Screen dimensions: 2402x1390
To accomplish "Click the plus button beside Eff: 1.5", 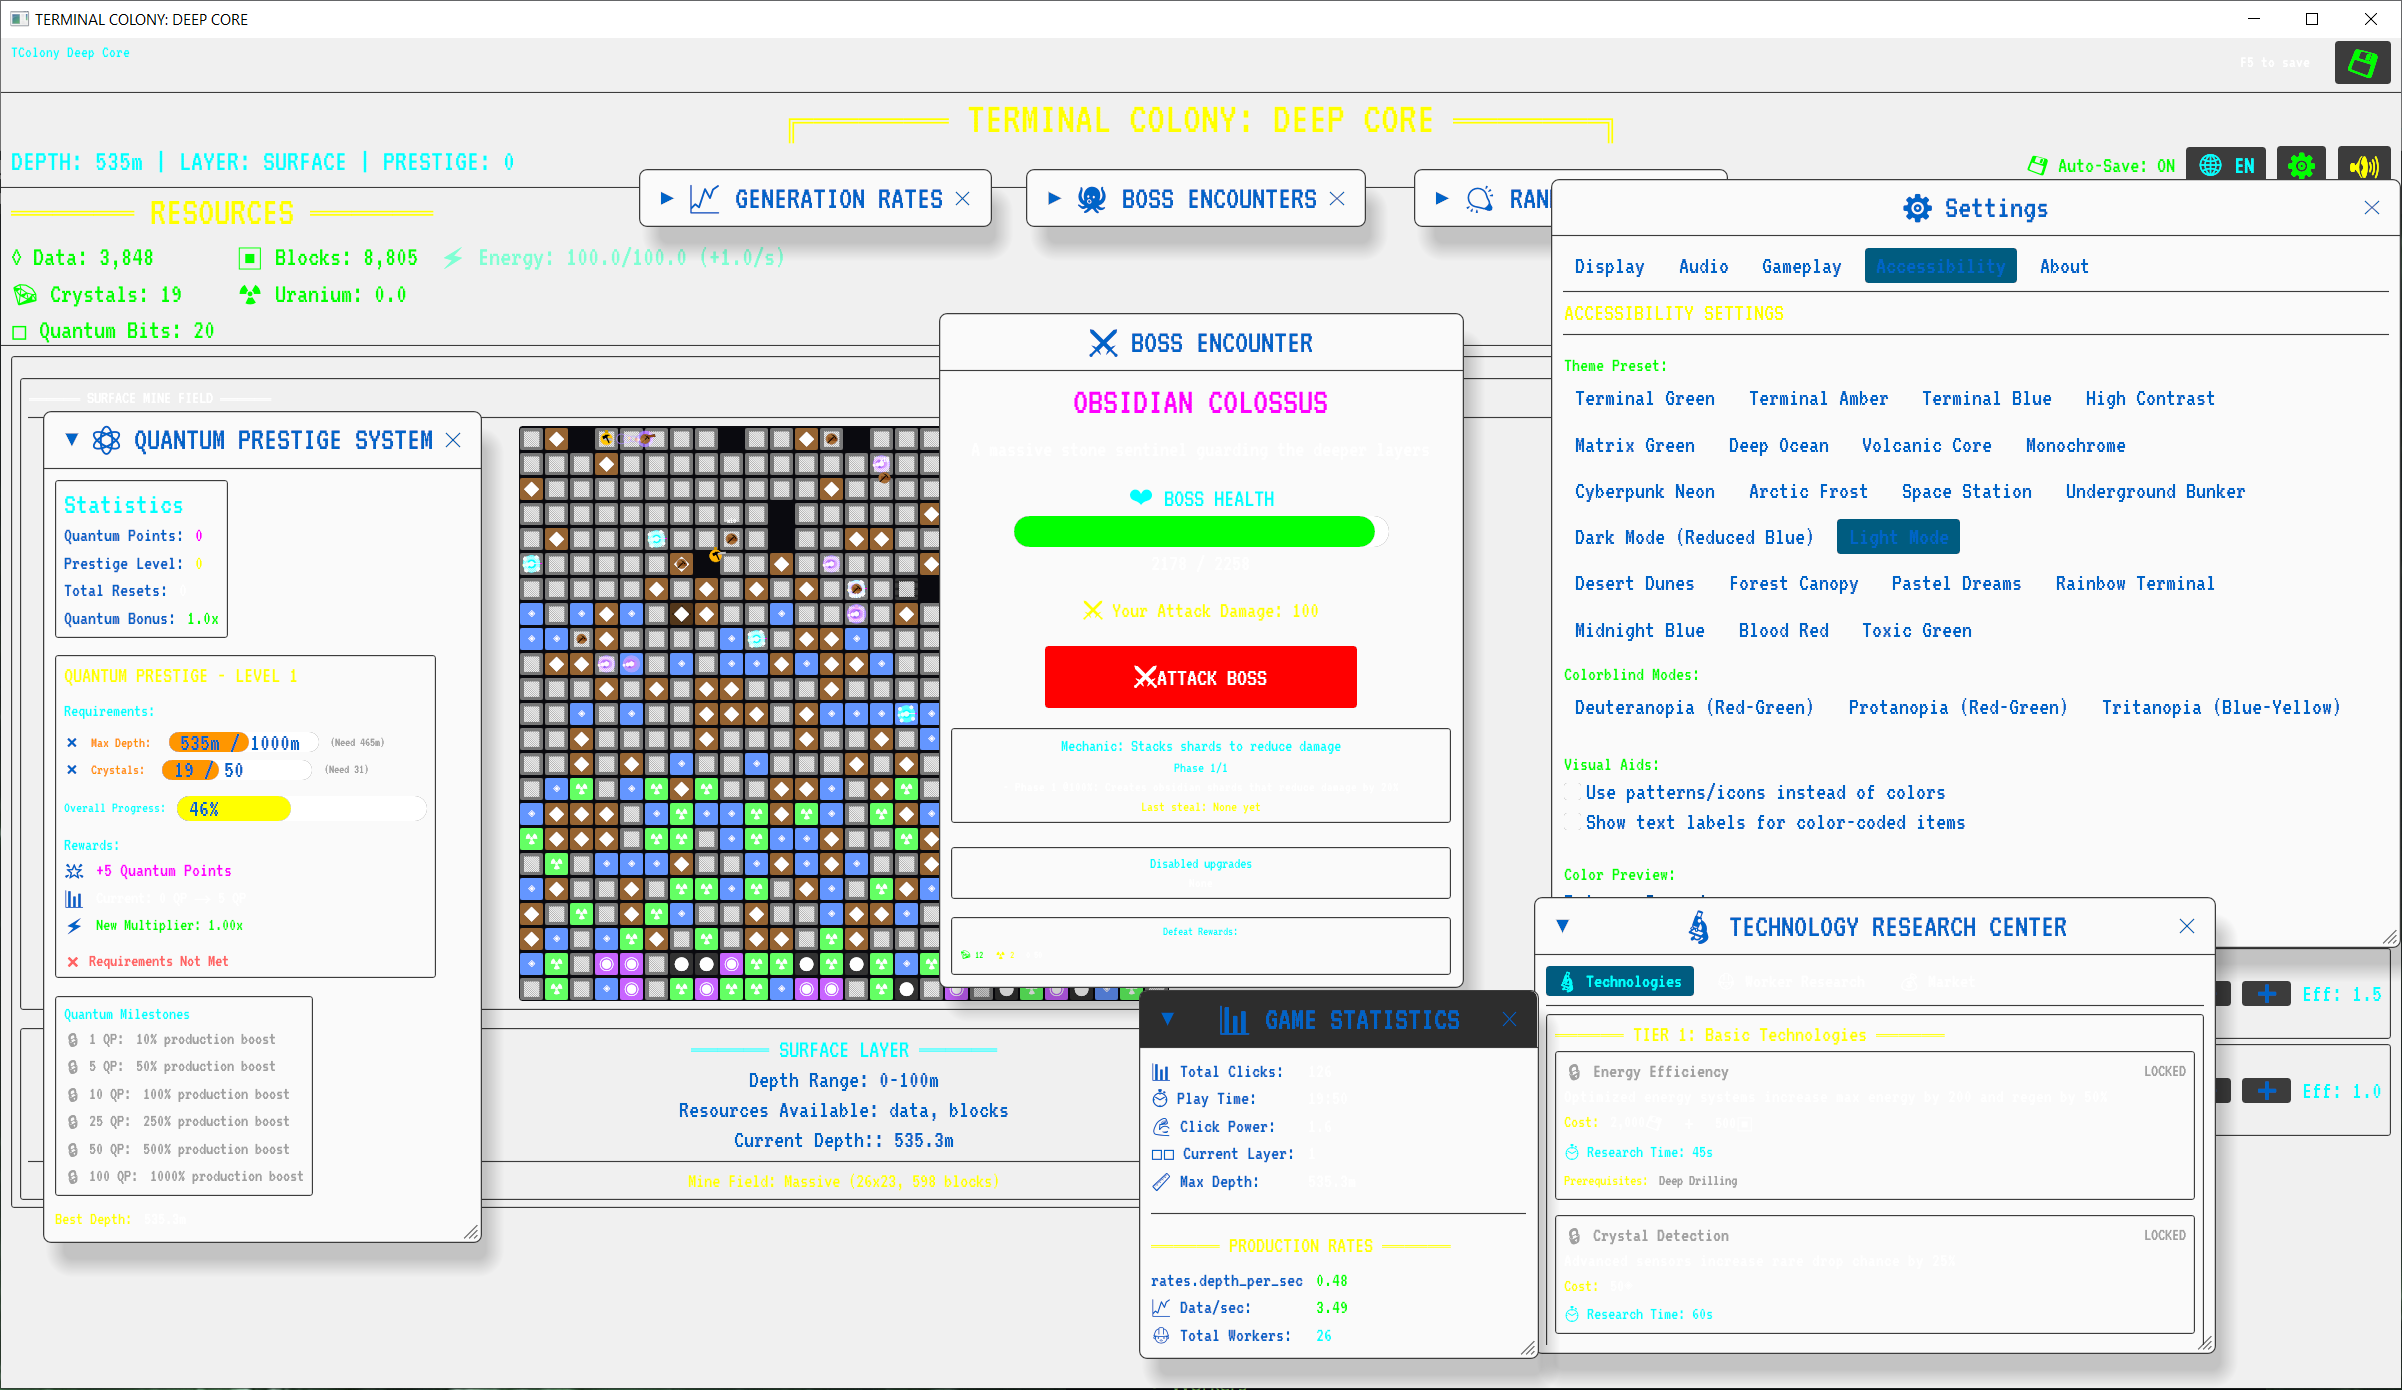I will click(x=2266, y=994).
